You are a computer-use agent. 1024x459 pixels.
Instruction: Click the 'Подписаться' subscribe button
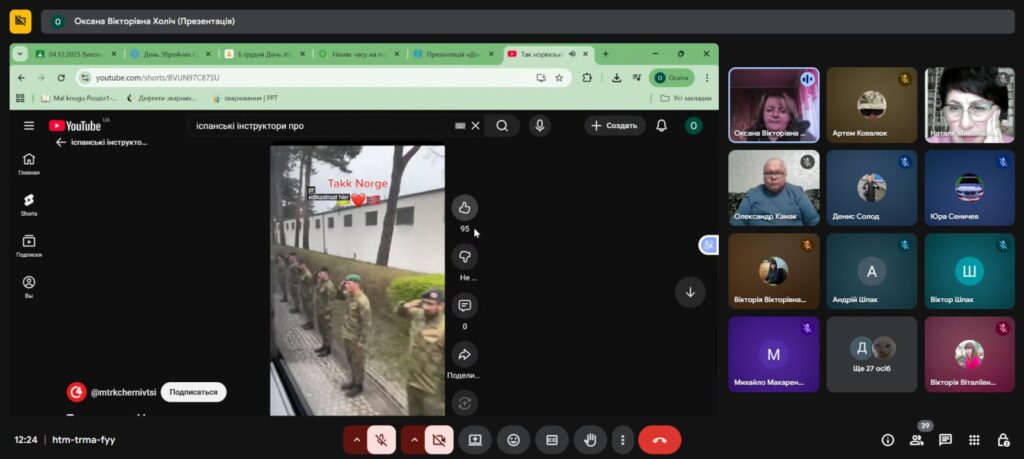click(193, 392)
